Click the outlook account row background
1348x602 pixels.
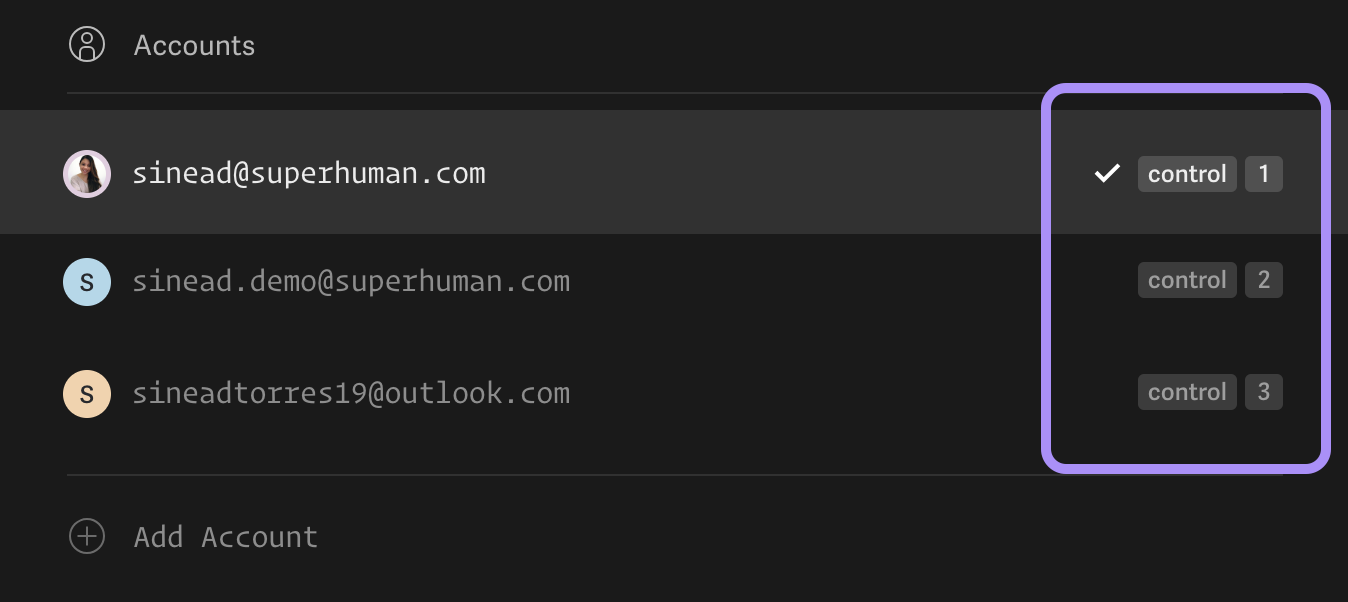(674, 394)
